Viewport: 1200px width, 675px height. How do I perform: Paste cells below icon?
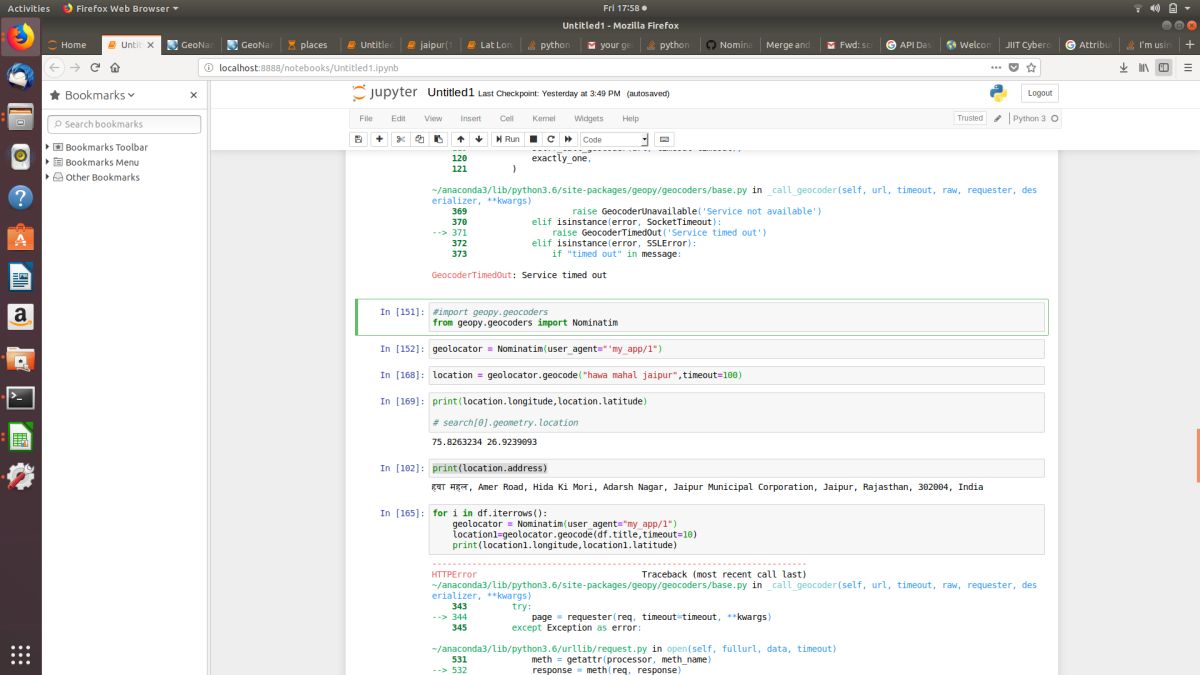438,139
